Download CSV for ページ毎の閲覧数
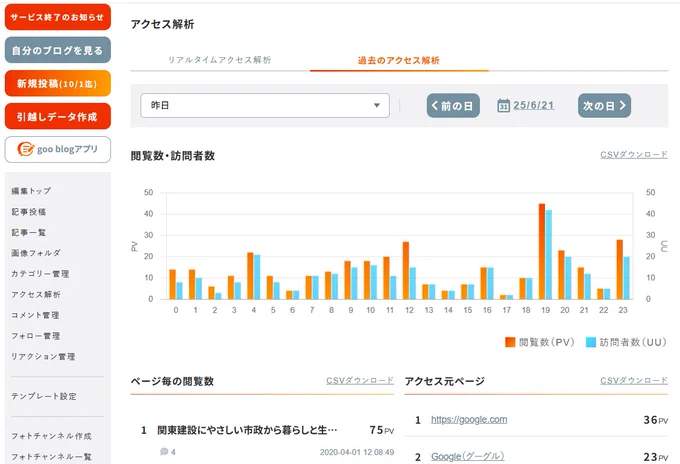 click(x=360, y=381)
